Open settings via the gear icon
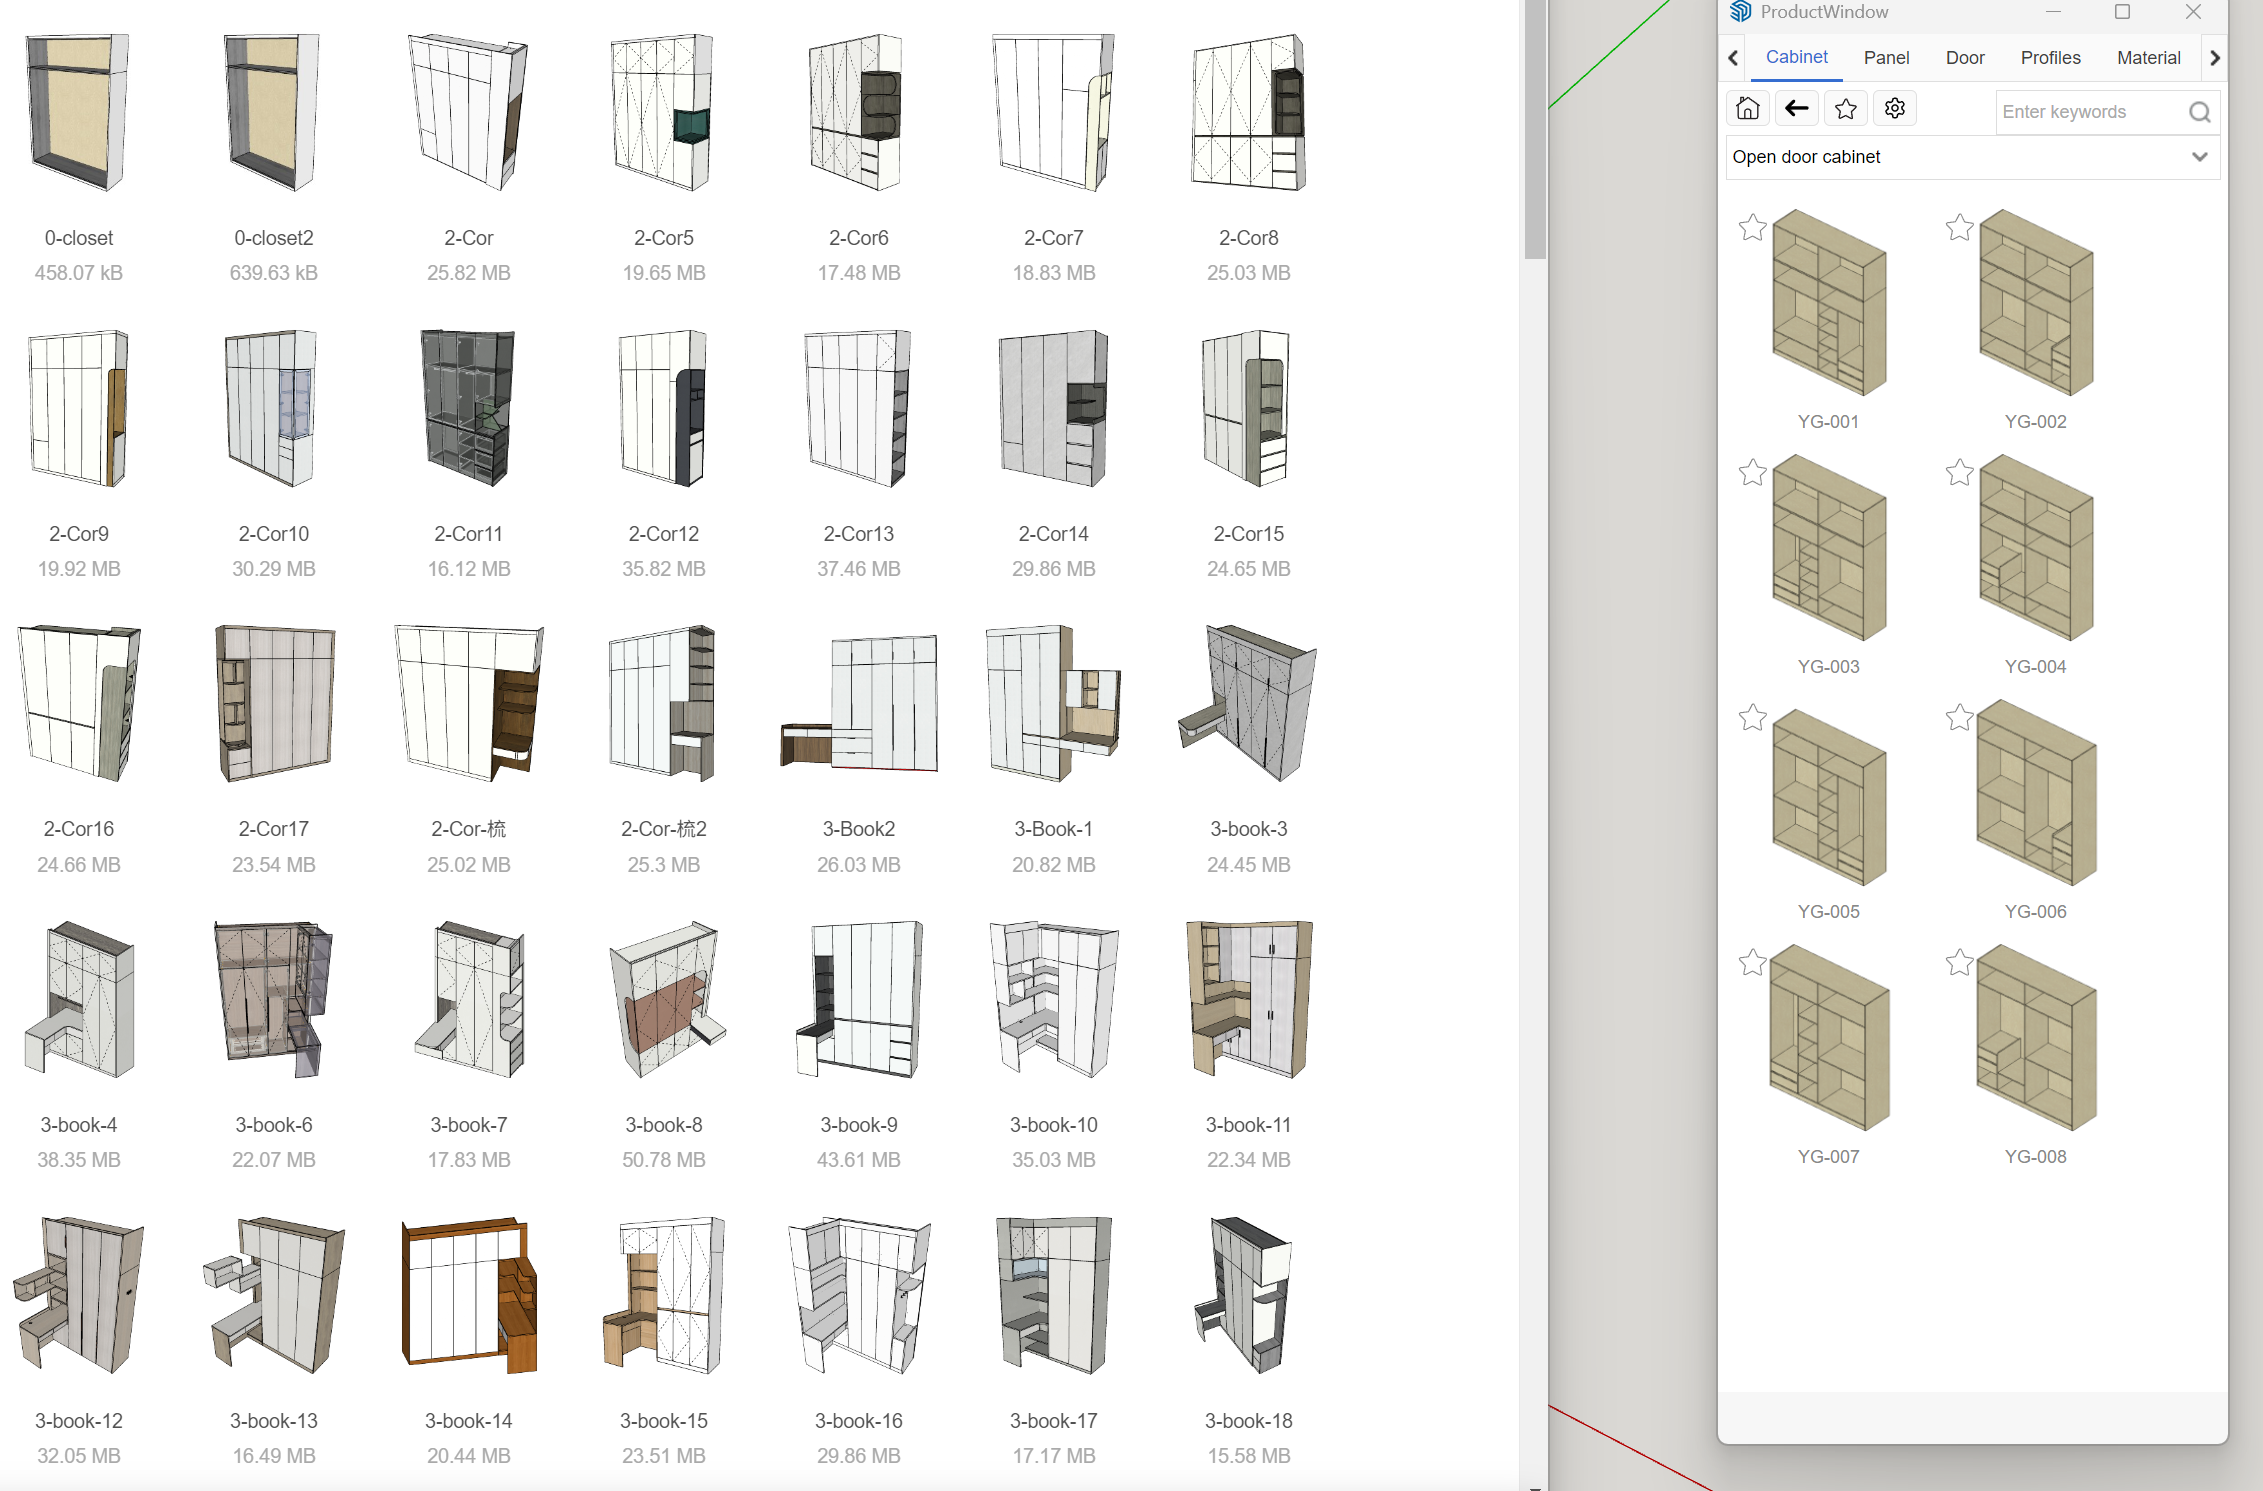The image size is (2263, 1491). 1895,109
